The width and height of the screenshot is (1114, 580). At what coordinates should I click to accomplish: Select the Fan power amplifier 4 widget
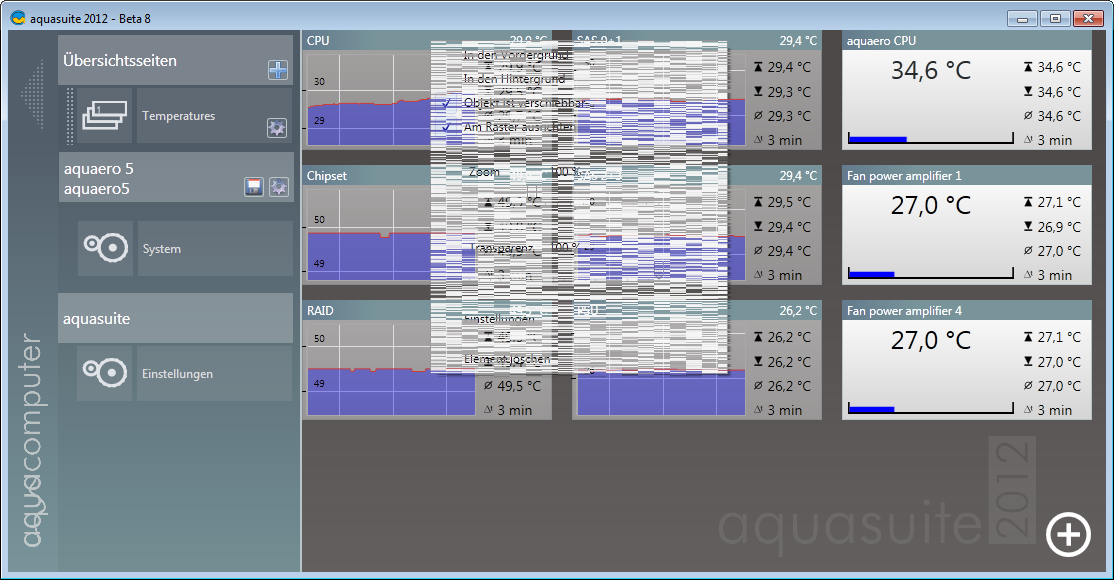(x=965, y=311)
